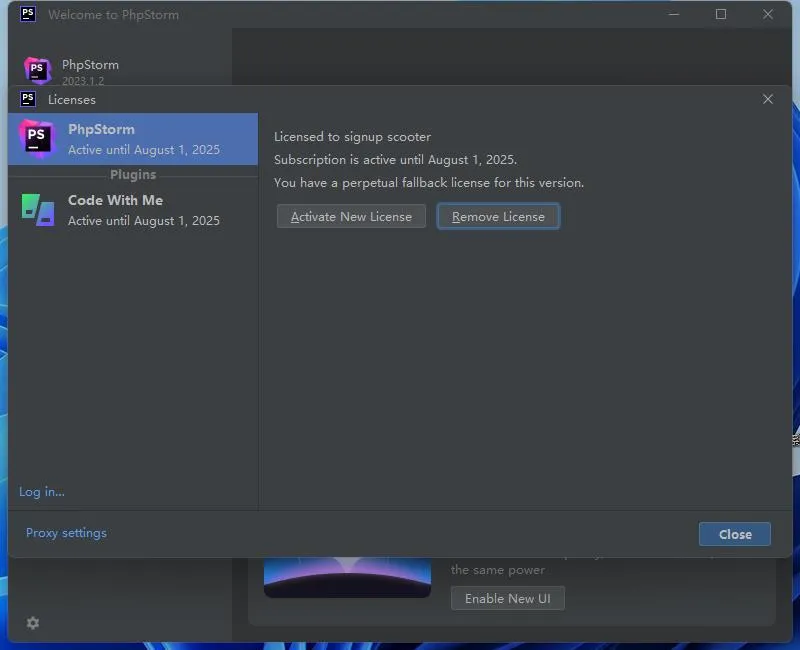Open settings gear in Welcome window

[33, 623]
